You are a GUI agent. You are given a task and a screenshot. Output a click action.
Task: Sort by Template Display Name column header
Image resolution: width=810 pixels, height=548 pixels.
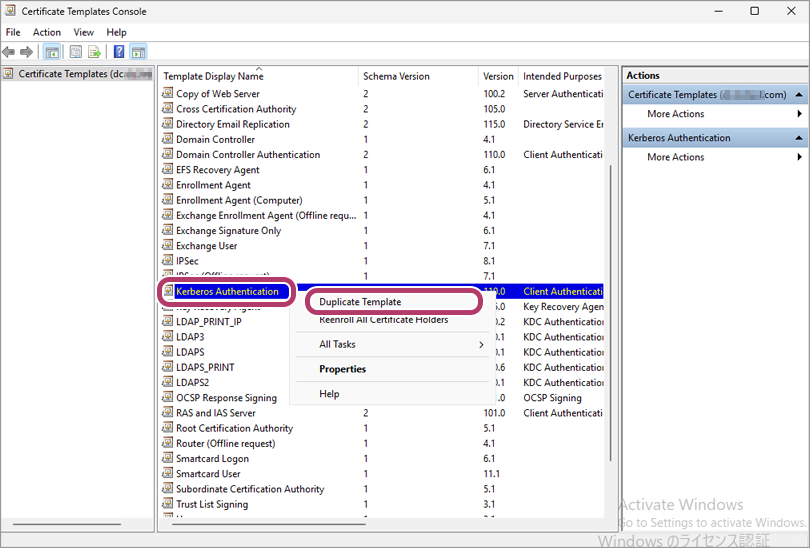tap(213, 76)
